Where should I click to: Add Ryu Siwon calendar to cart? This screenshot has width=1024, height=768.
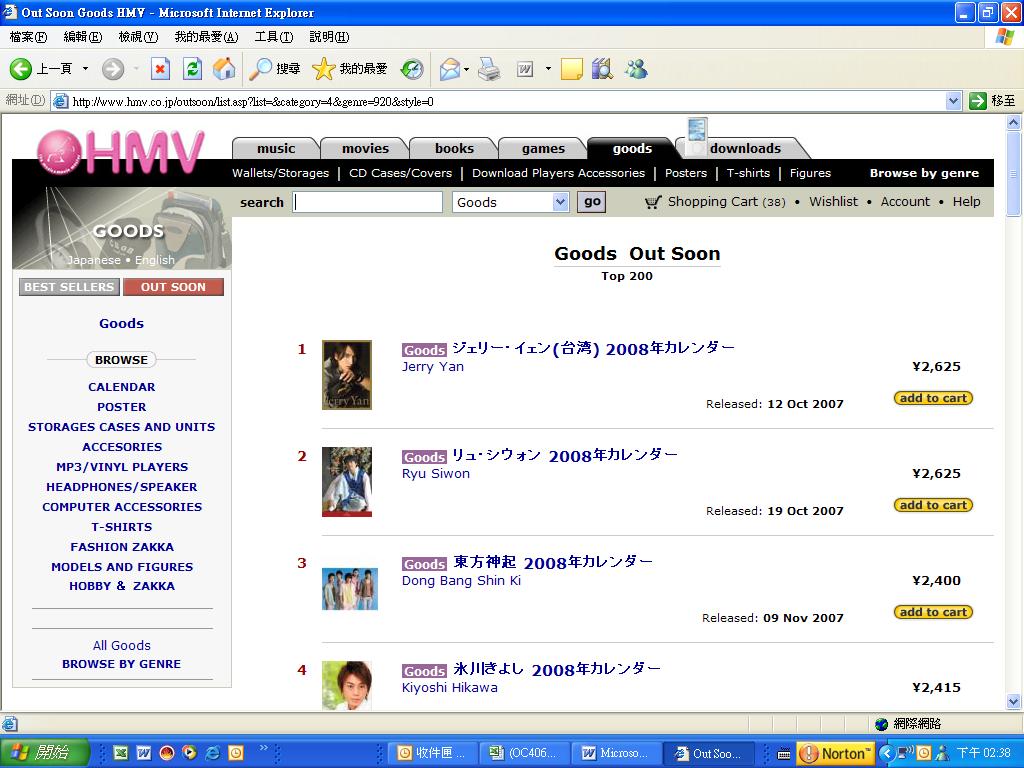(933, 505)
